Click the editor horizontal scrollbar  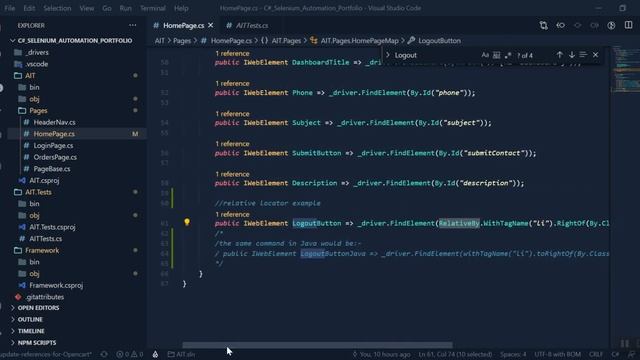click(x=317, y=345)
